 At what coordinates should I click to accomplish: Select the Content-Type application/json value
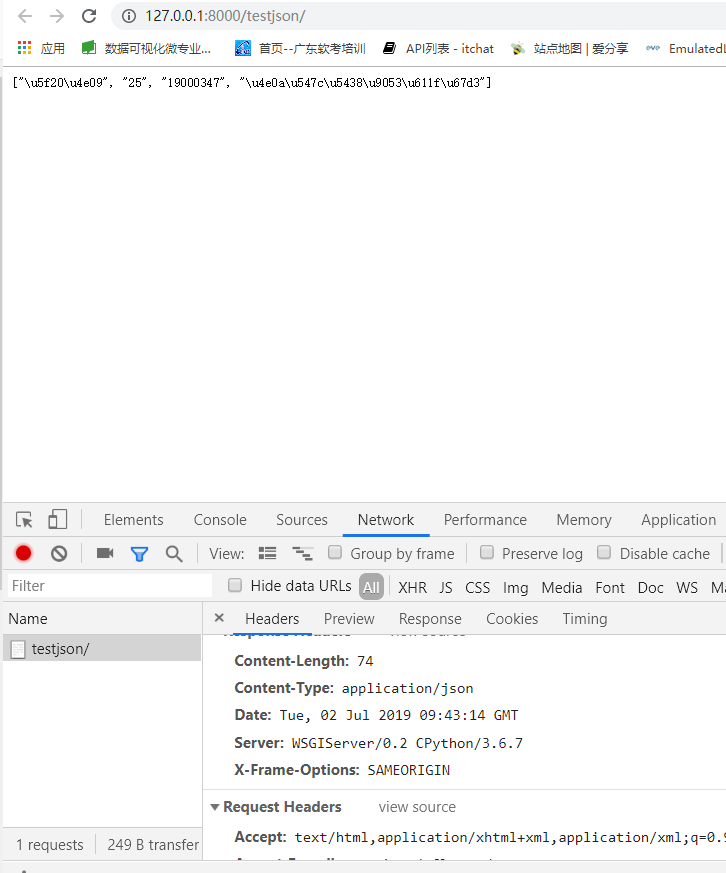(x=408, y=688)
